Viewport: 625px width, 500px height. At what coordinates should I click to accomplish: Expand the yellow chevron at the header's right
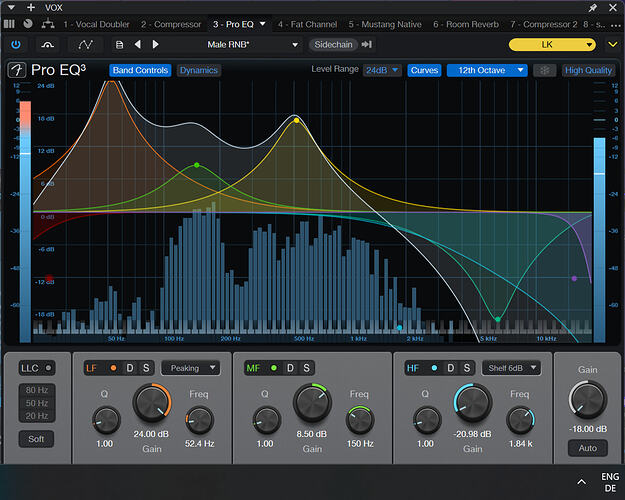click(613, 45)
